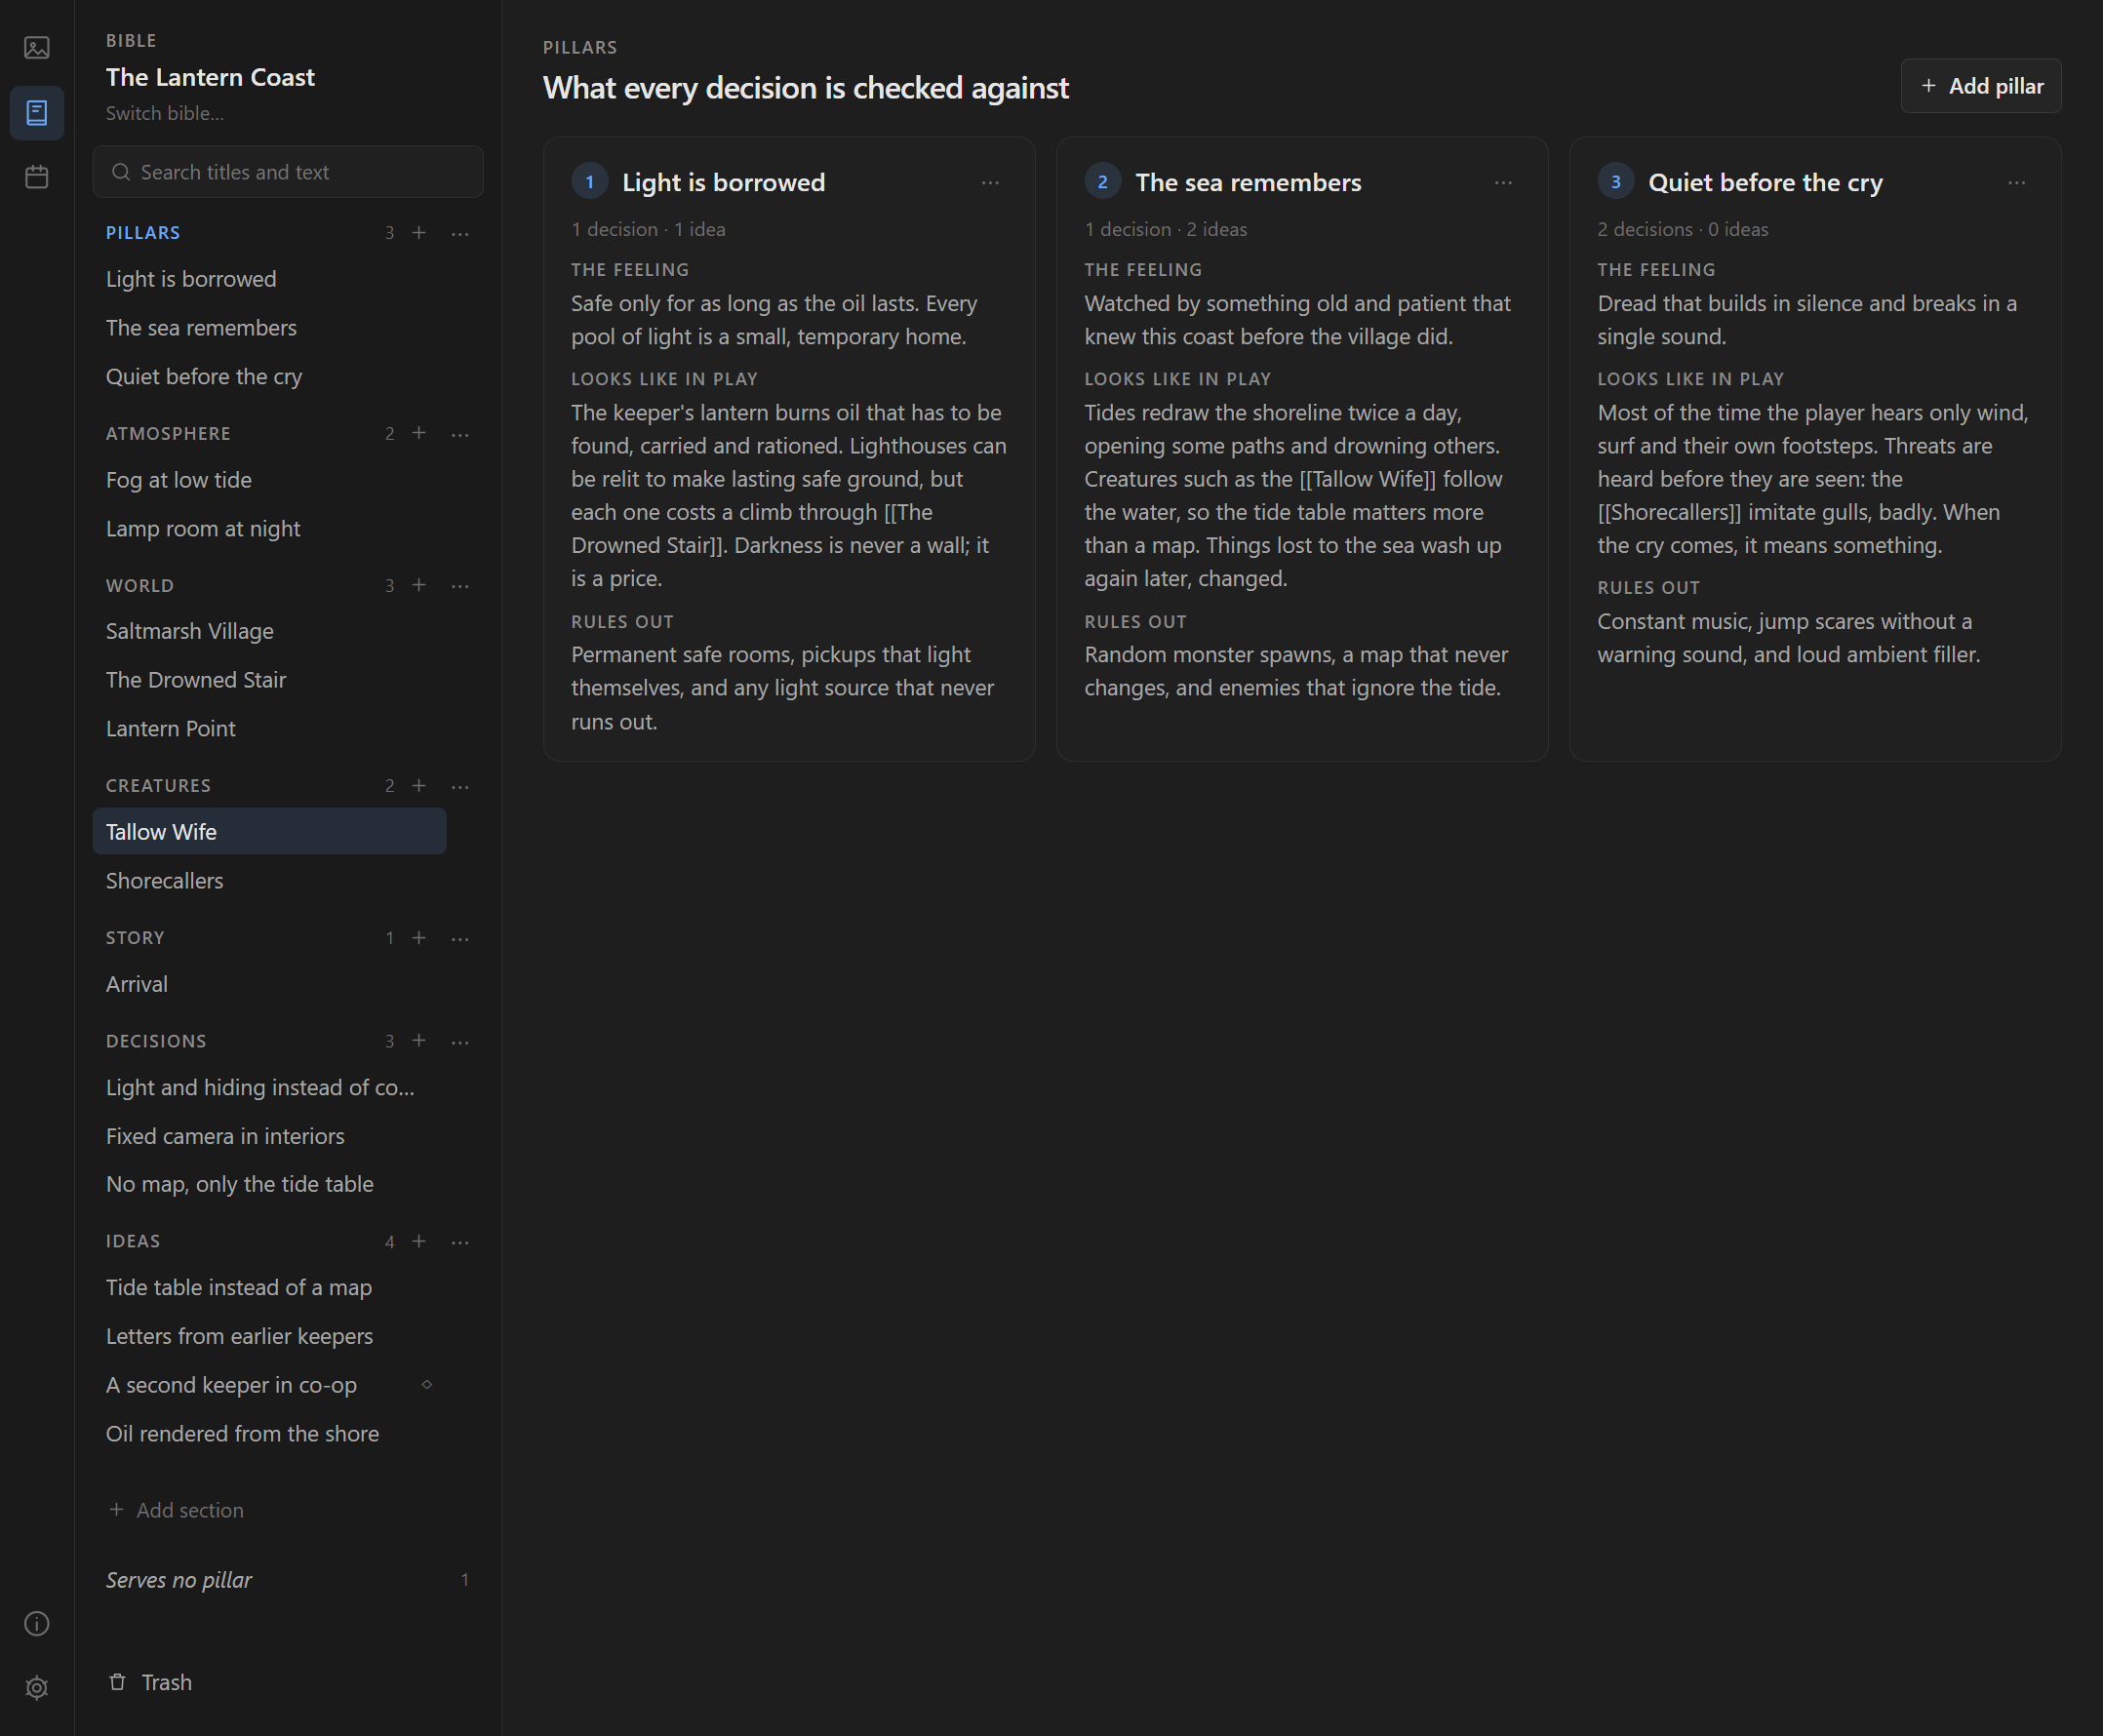Image resolution: width=2103 pixels, height=1736 pixels.
Task: Open The Drowned Stair in World
Action: click(269, 680)
